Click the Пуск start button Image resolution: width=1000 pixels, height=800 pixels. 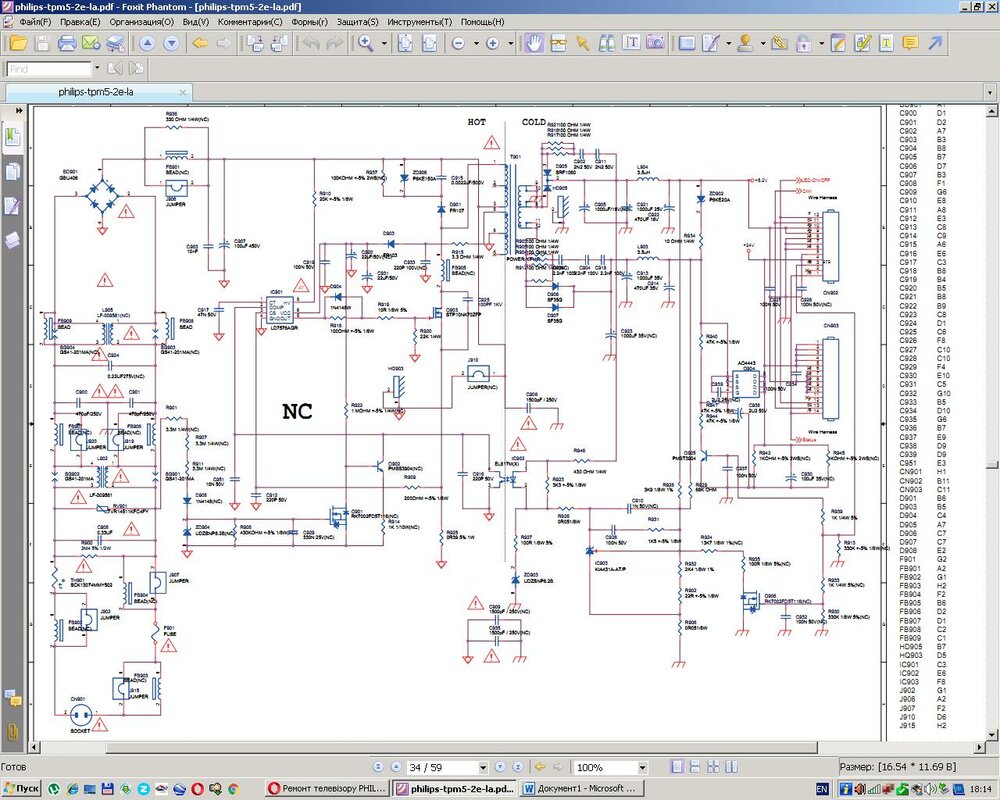click(22, 789)
